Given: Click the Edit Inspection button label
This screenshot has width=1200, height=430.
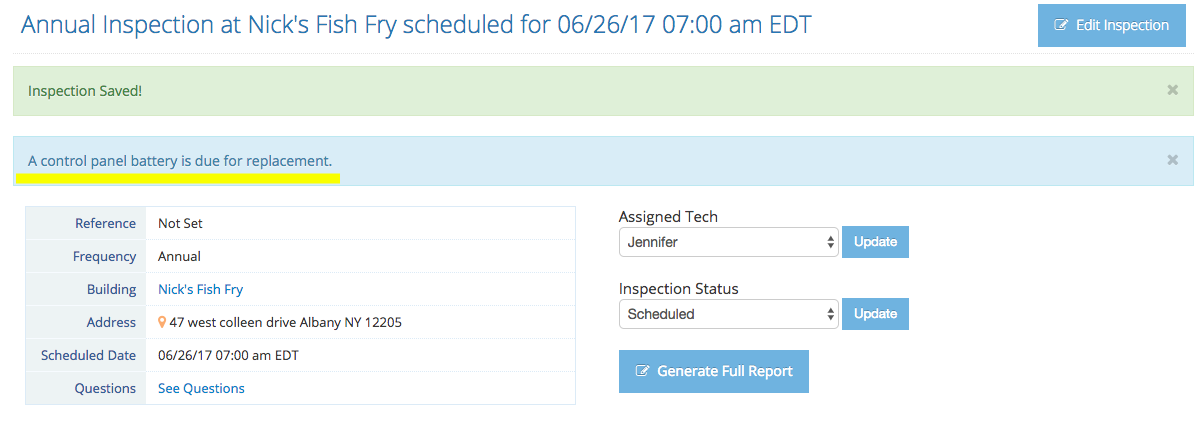Looking at the screenshot, I should [x=1122, y=26].
